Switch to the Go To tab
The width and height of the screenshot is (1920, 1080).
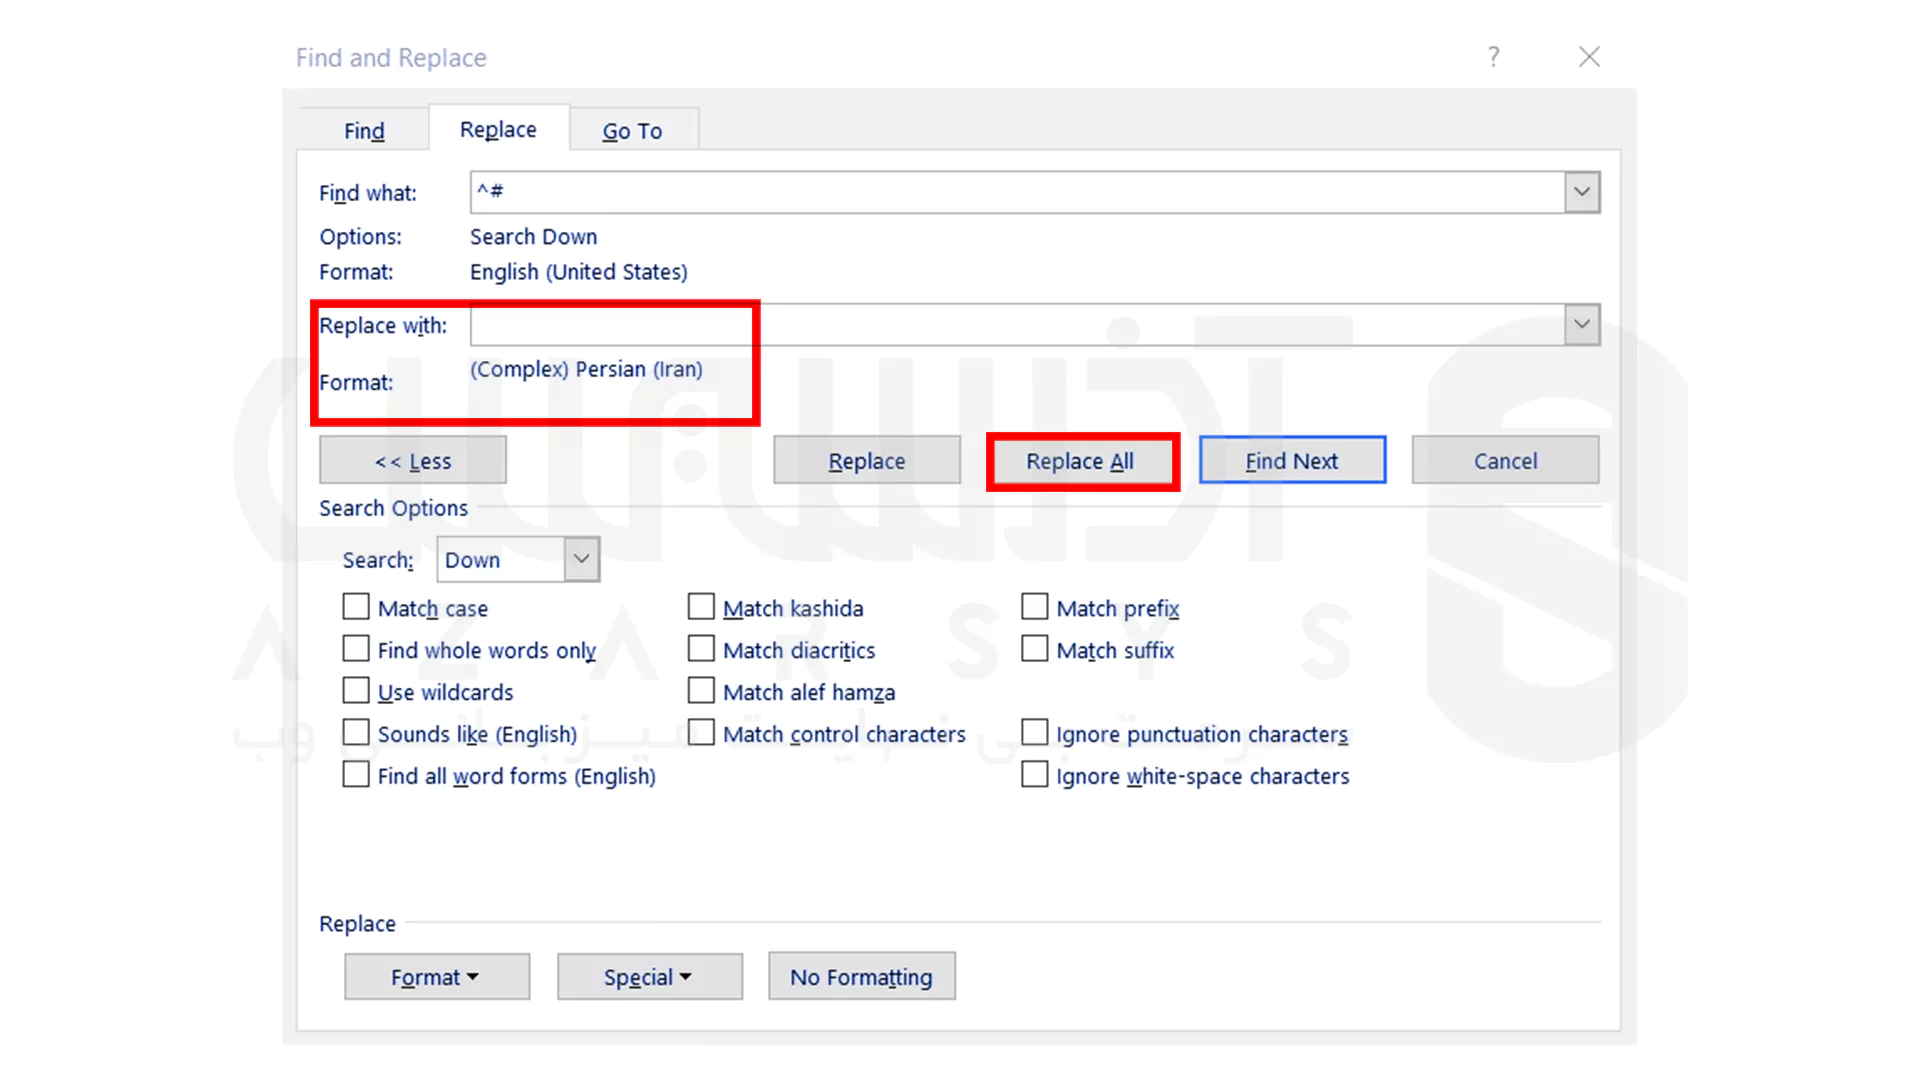(632, 129)
